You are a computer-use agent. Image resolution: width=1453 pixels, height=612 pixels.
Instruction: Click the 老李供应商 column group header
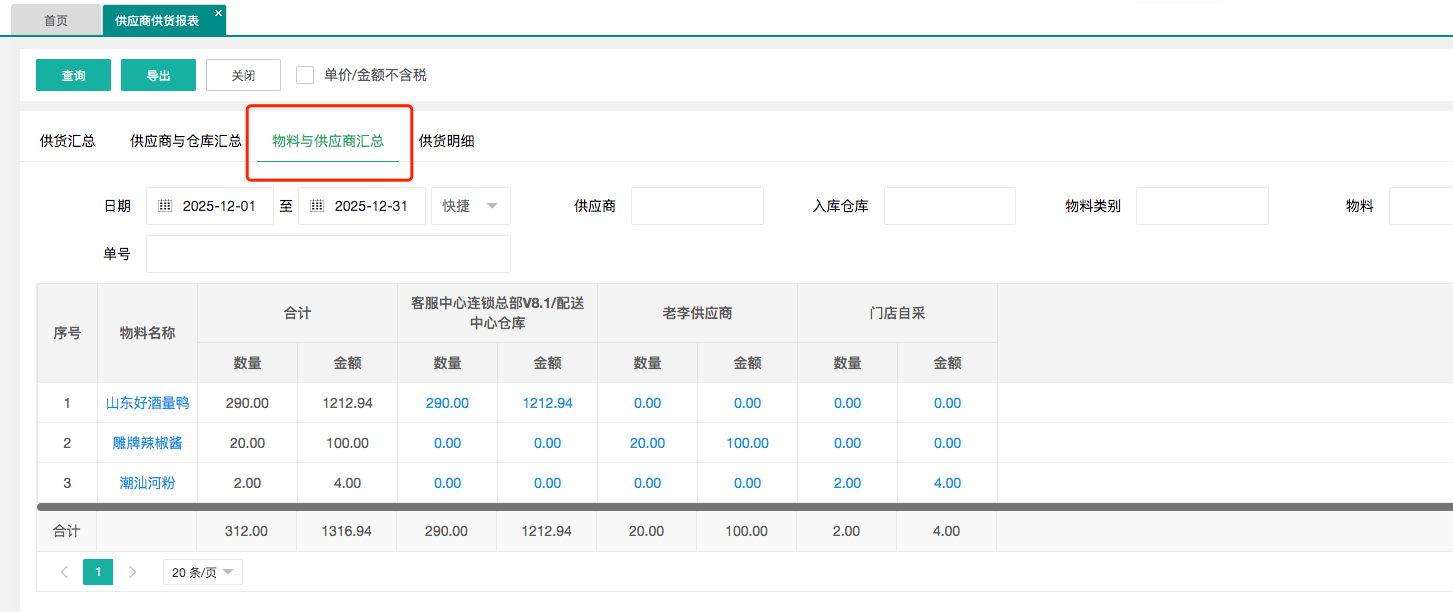coord(697,313)
